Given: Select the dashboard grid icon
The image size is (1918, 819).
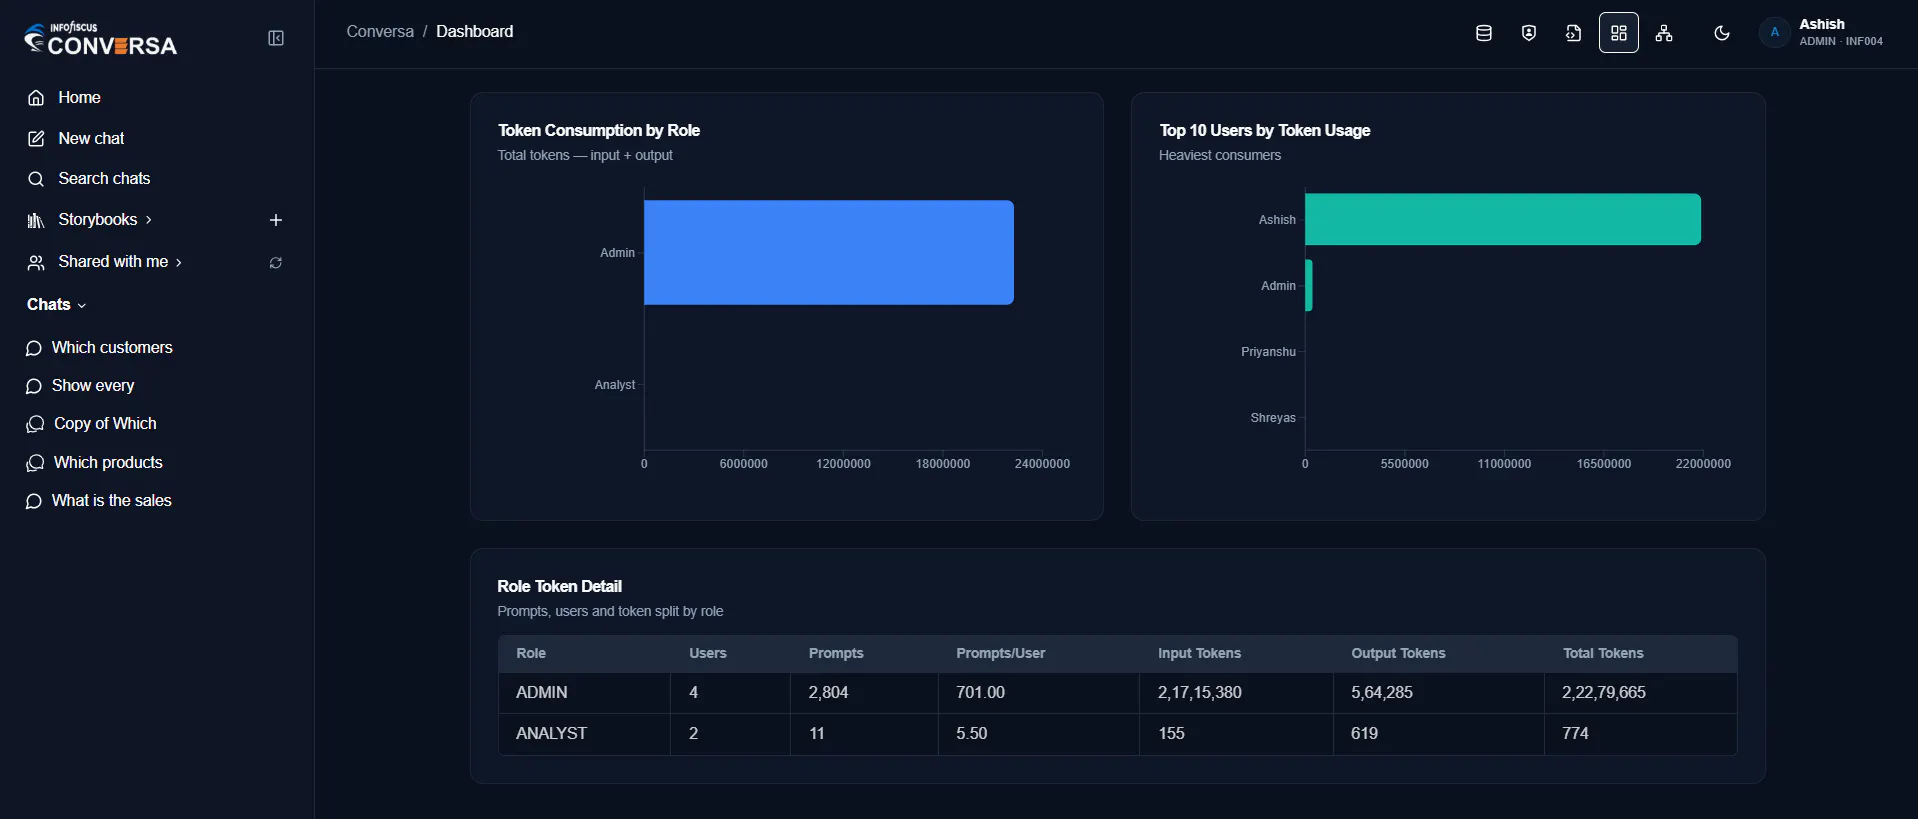Looking at the screenshot, I should [1619, 33].
